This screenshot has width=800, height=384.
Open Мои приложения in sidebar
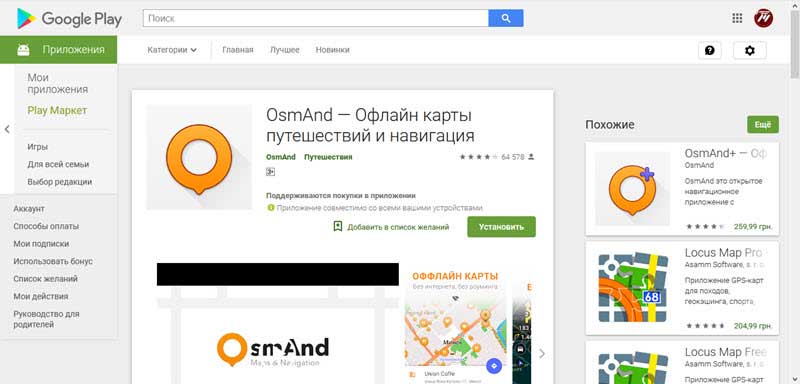click(x=58, y=84)
